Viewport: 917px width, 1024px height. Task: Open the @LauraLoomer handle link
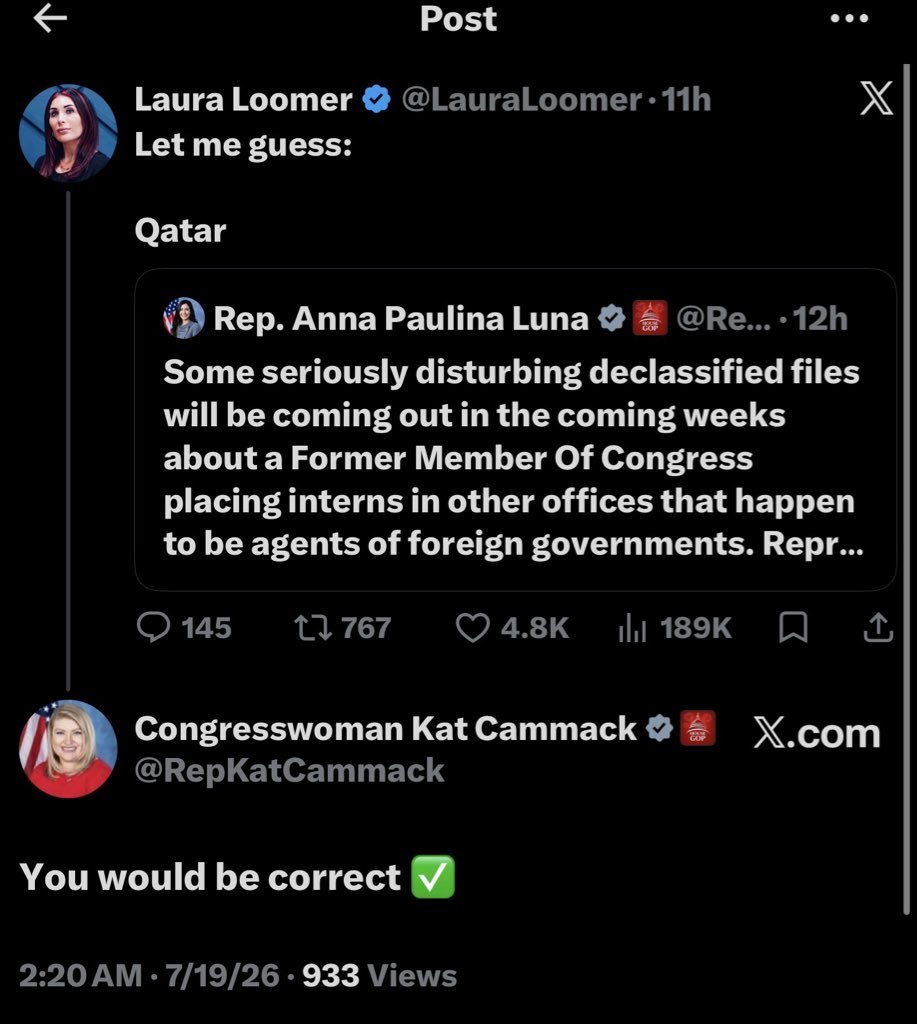click(x=521, y=100)
